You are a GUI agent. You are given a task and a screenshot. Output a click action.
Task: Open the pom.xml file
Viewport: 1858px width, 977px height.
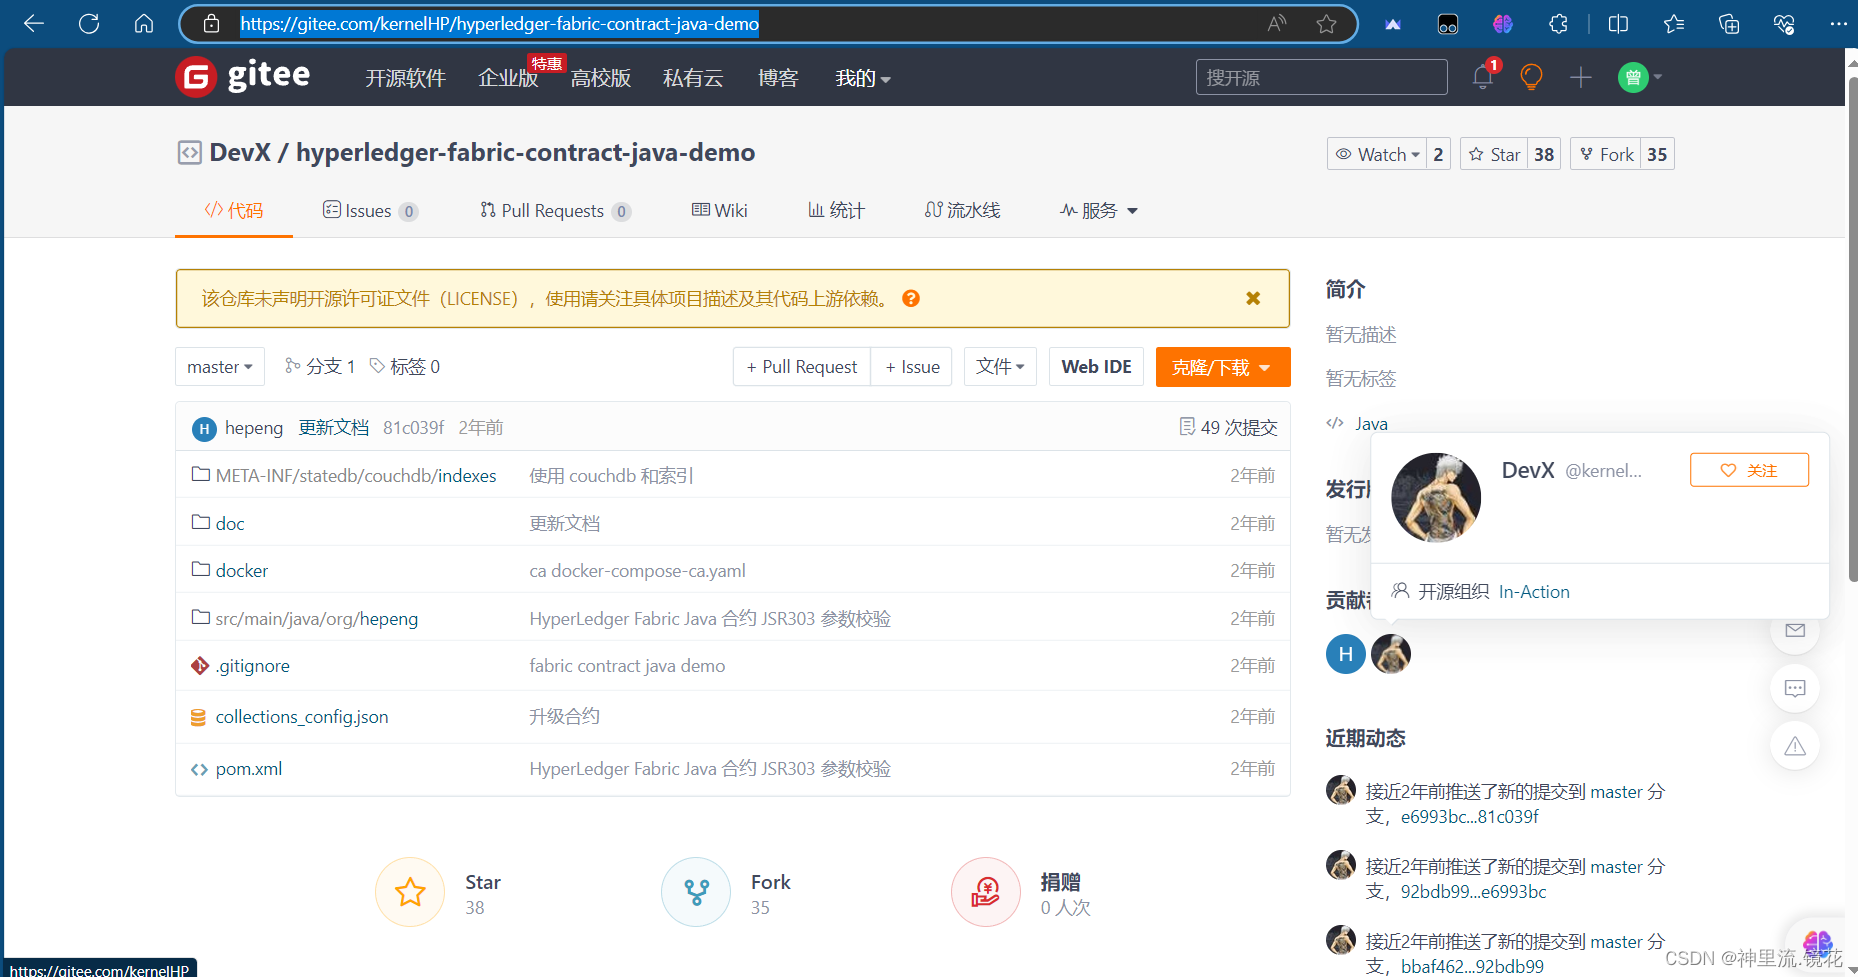point(248,768)
